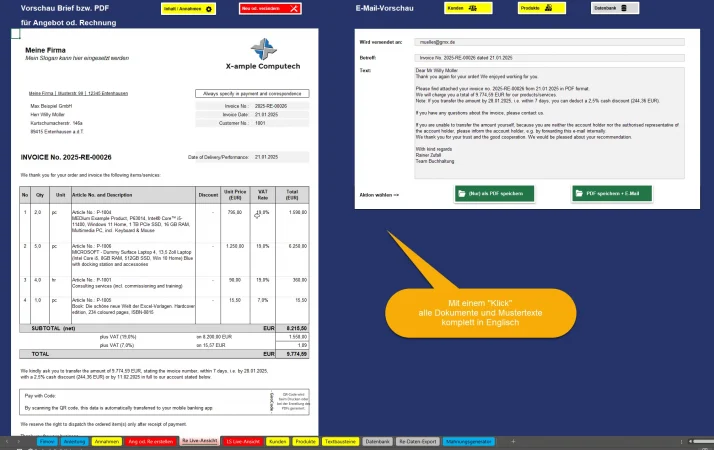Viewport: 714px width, 450px height.
Task: Click the PDF speichern + E-Mail button
Action: click(x=612, y=194)
